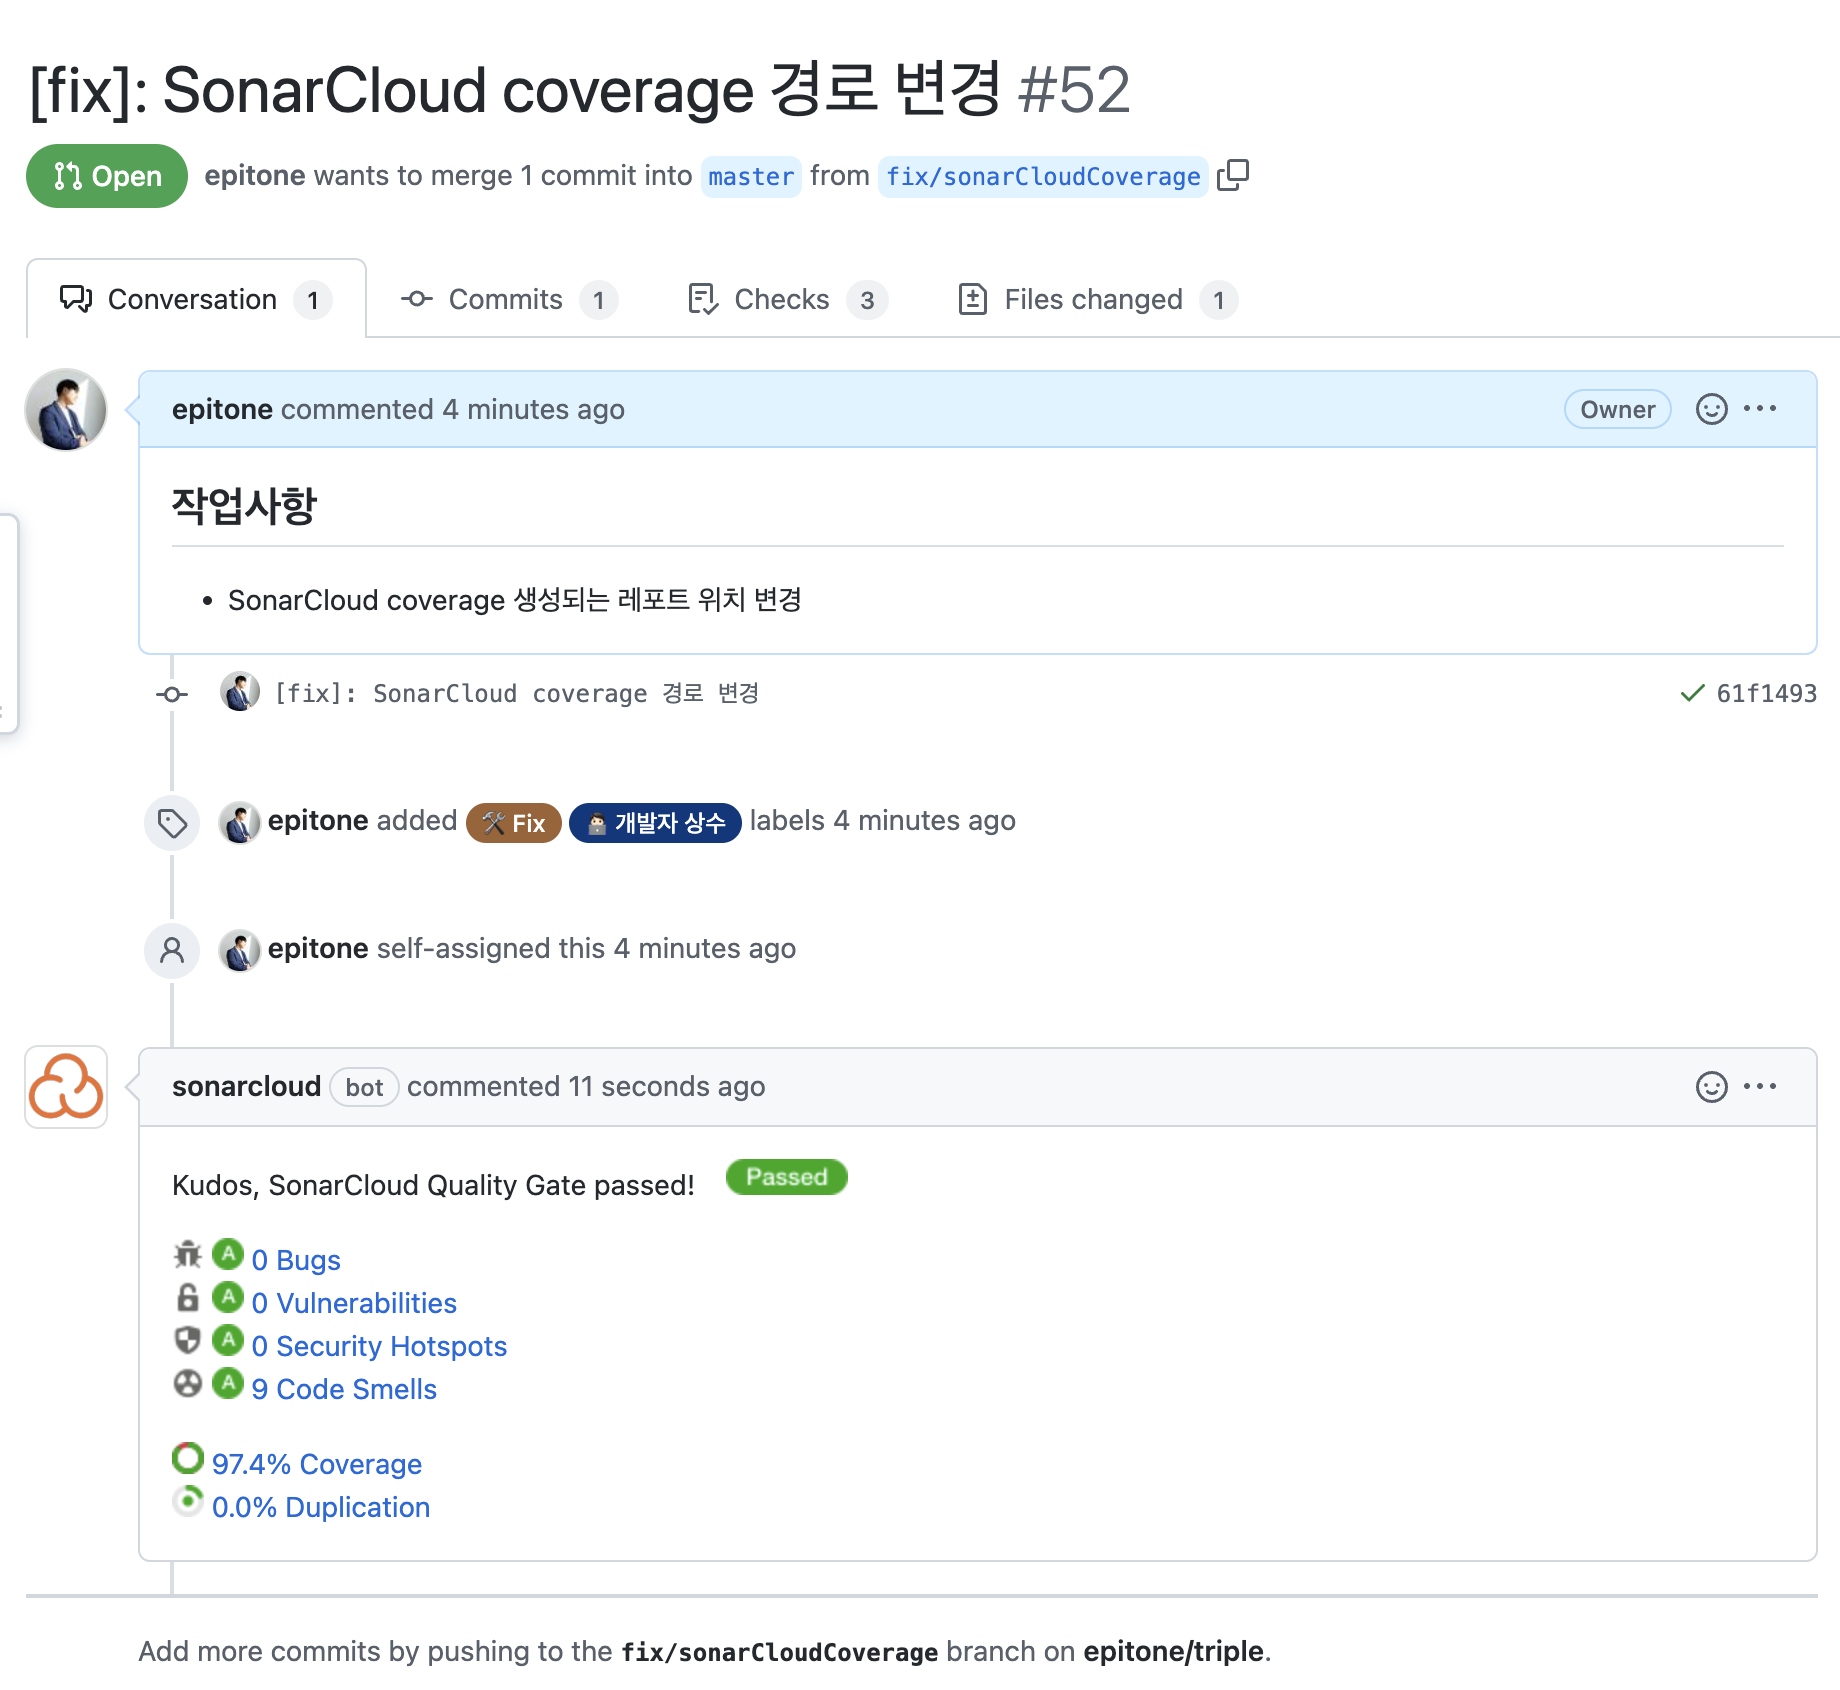Open options menu on epitone's comment
Screen dimensions: 1840x1690
point(1760,409)
